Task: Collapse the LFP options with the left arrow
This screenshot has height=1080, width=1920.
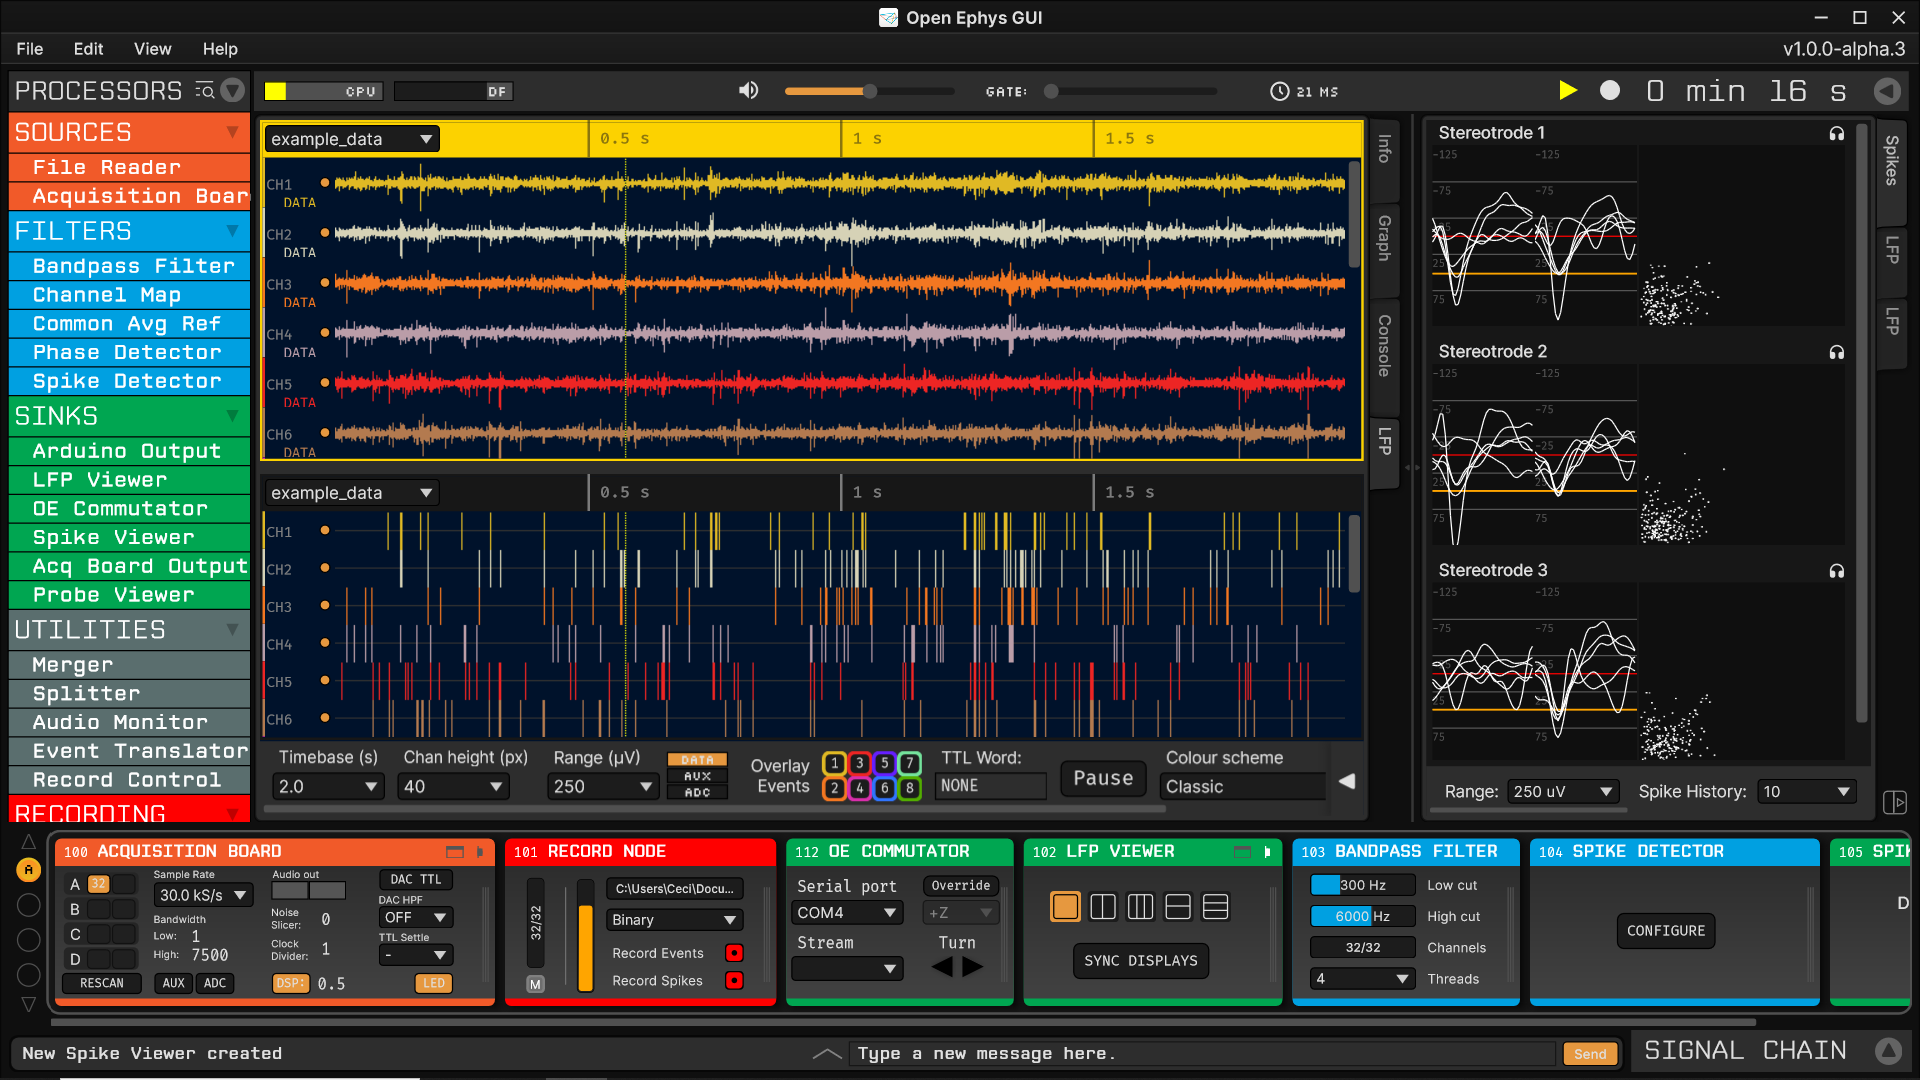Action: (x=1347, y=781)
